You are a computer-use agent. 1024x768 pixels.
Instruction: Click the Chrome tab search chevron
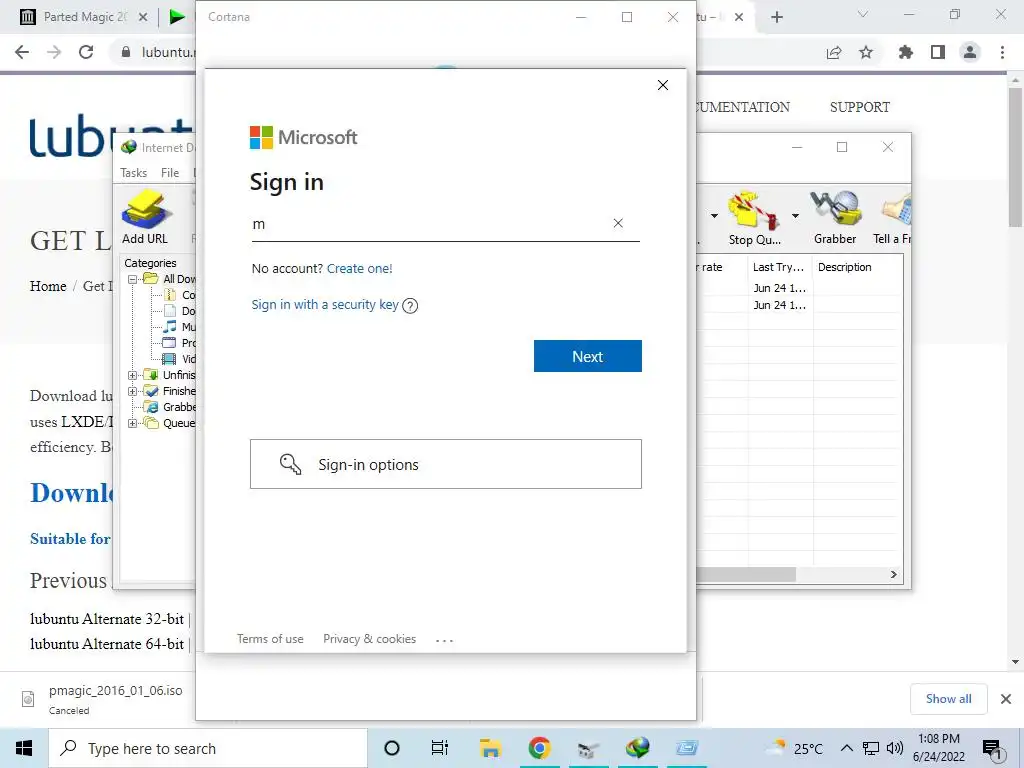tap(863, 14)
